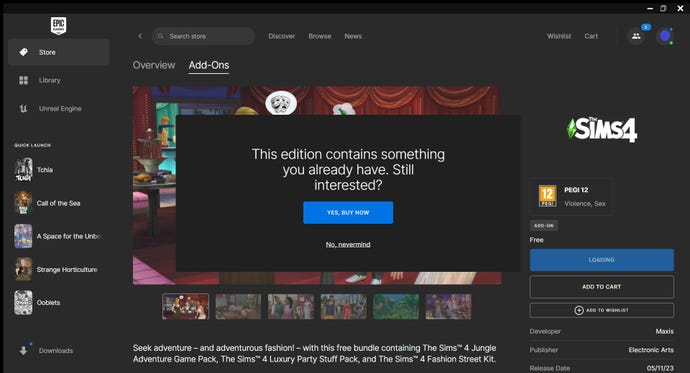Screen dimensions: 690x373
Task: Launch the Call of the Sea icon
Action: [x=23, y=203]
